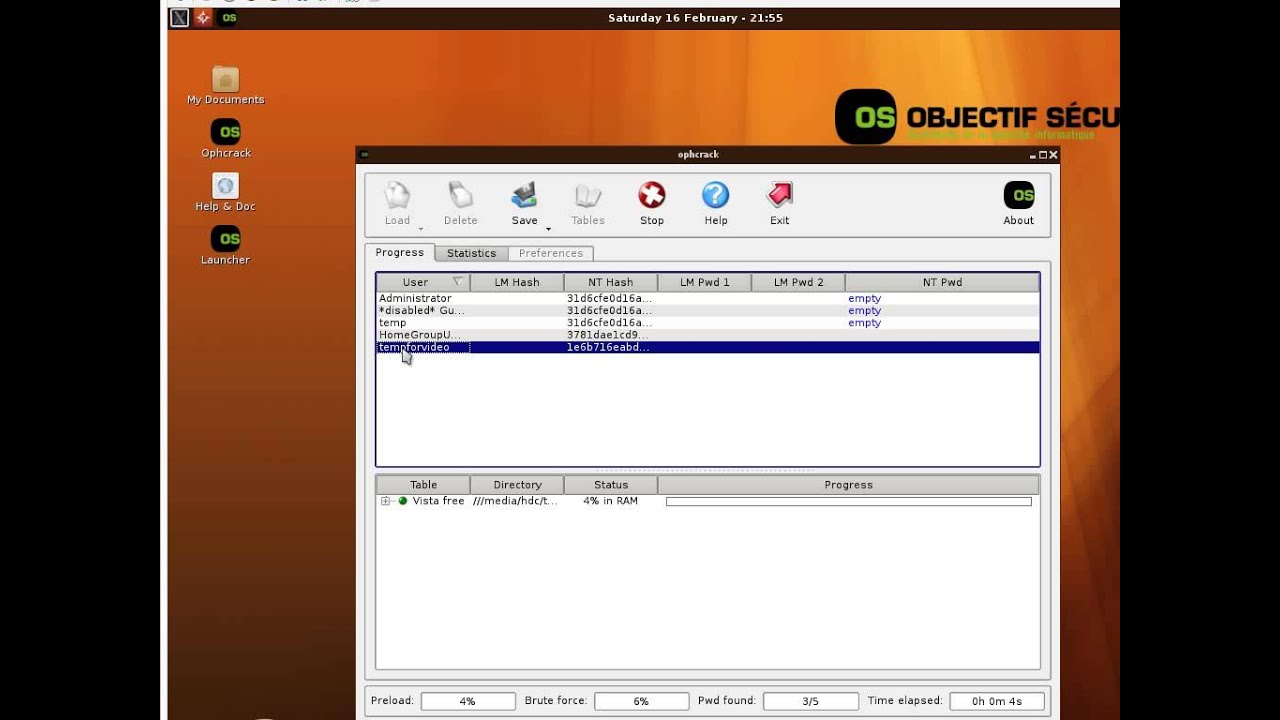Viewport: 1280px width, 720px height.
Task: Click the Exit toolbar icon
Action: 779,195
